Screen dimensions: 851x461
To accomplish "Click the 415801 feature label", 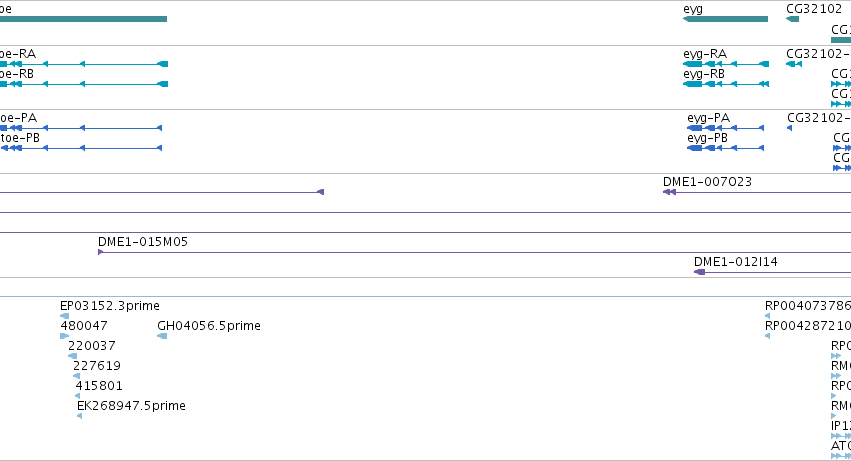I will 99,386.
